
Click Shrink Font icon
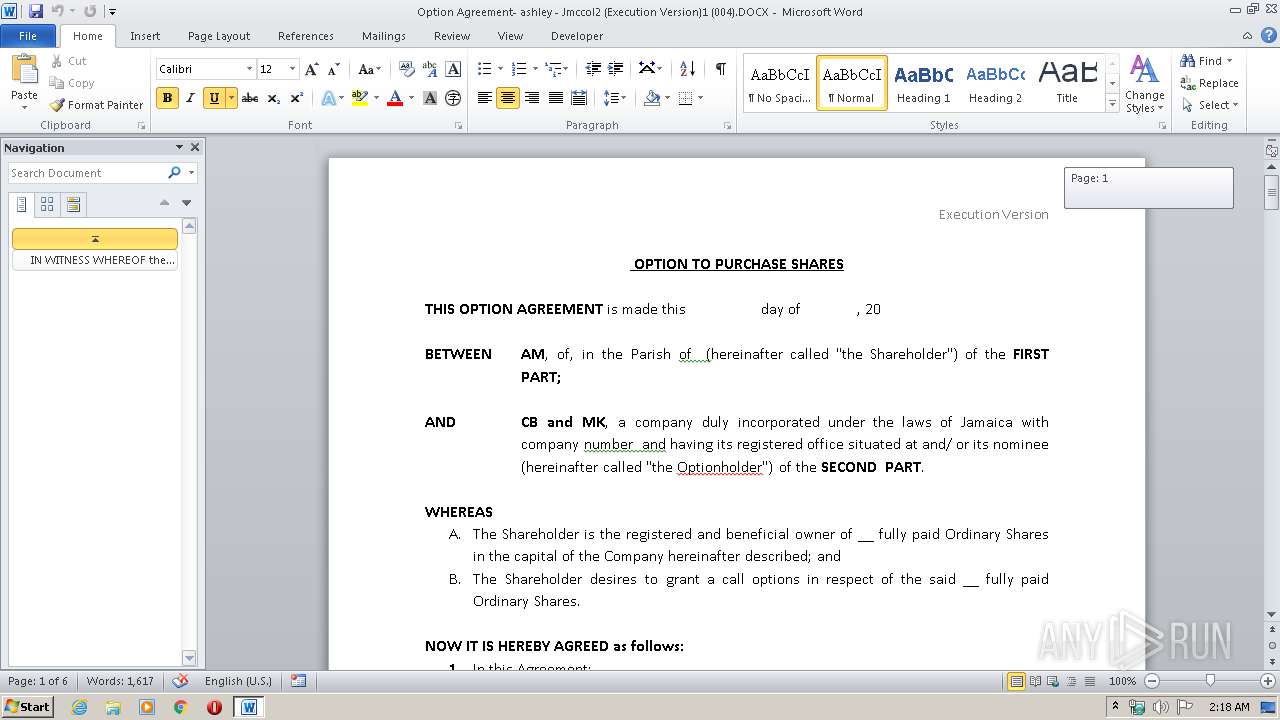click(334, 69)
